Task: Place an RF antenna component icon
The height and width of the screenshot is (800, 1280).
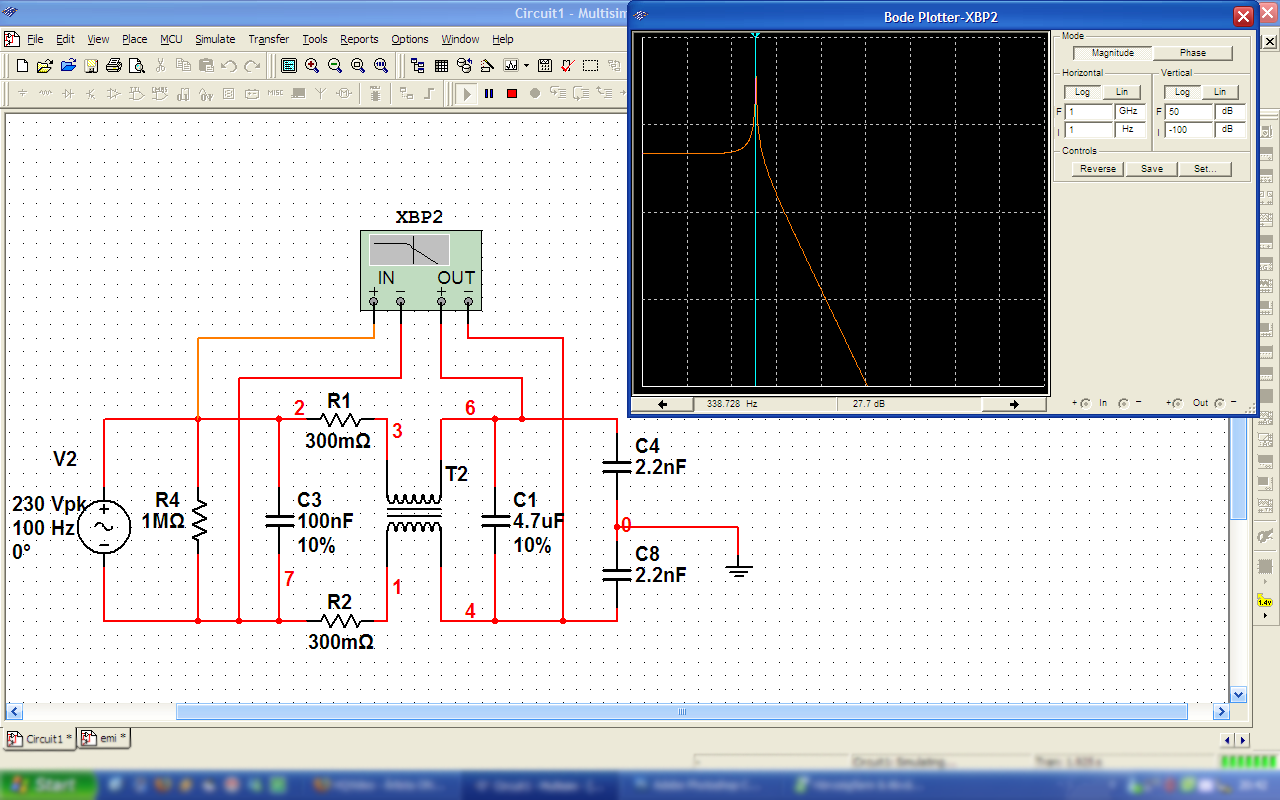Action: coord(321,93)
